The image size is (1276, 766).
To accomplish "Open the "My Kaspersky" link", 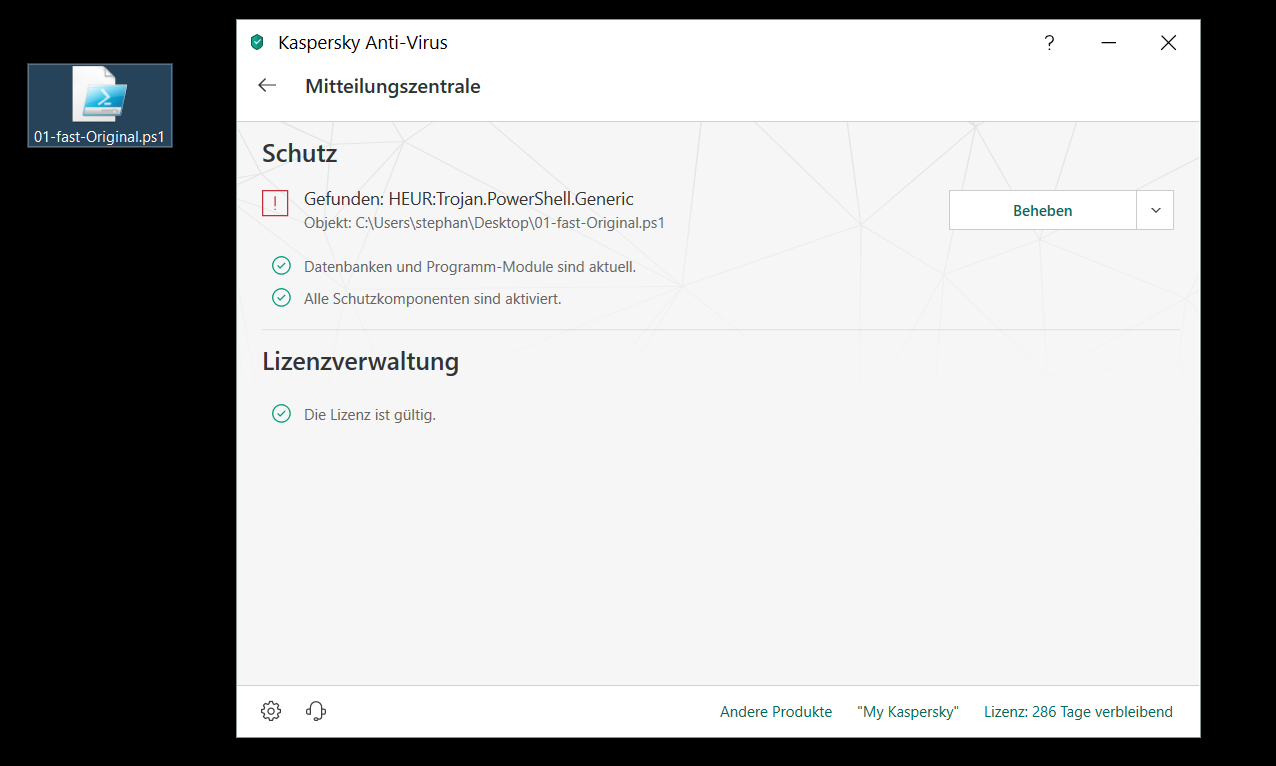I will pos(908,712).
